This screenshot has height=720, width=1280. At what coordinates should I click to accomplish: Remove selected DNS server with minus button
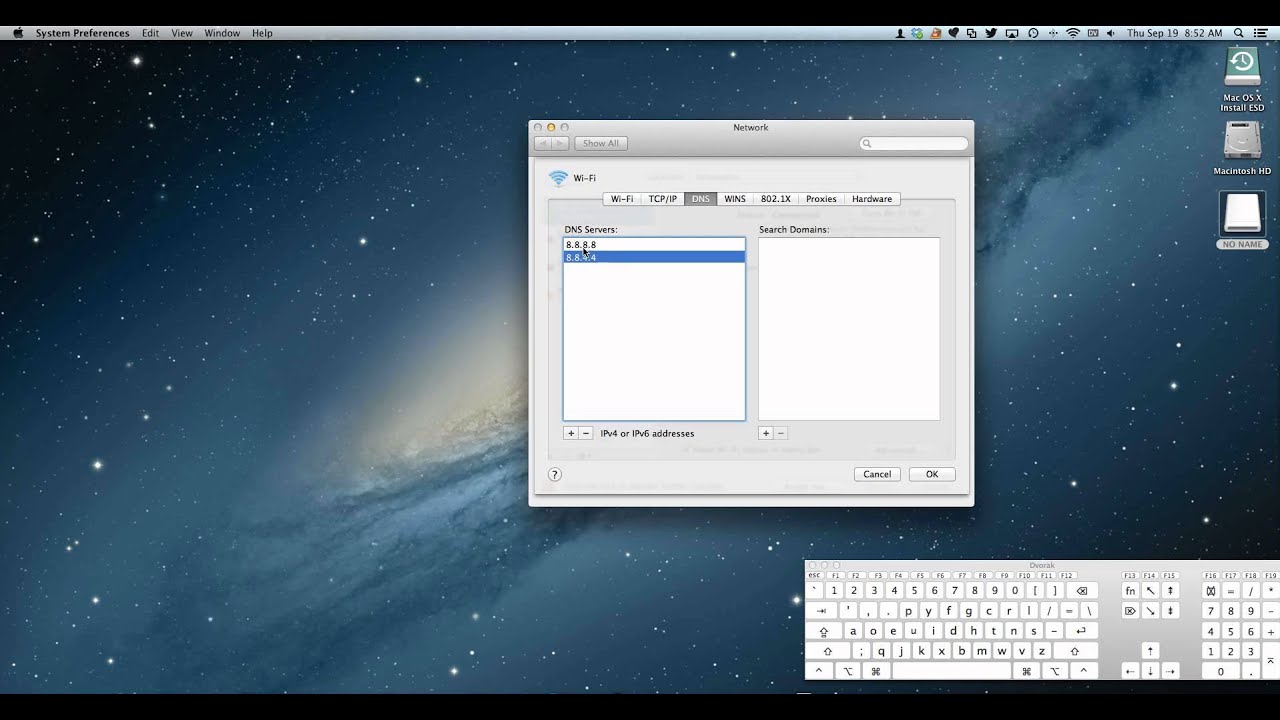[x=586, y=433]
